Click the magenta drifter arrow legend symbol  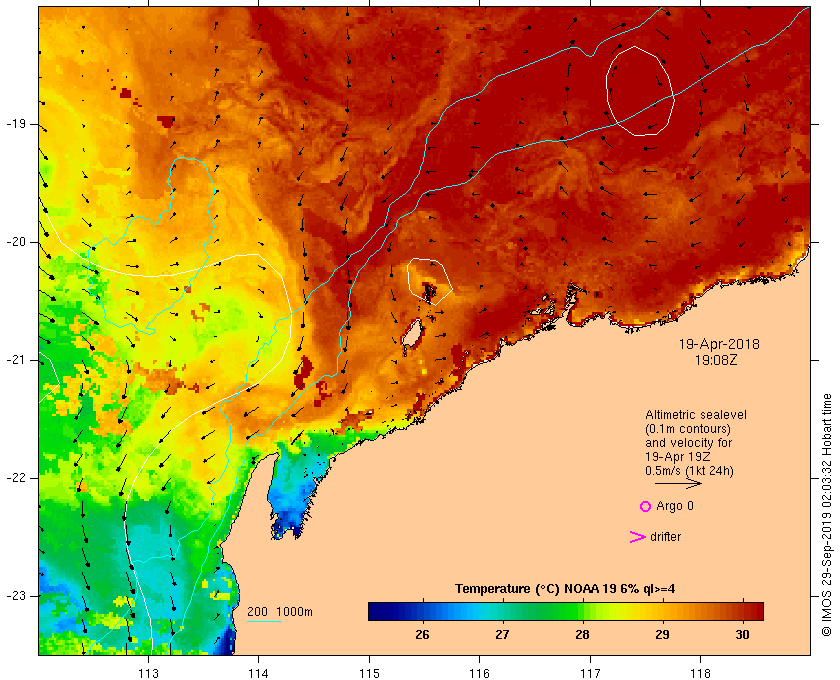click(x=638, y=537)
